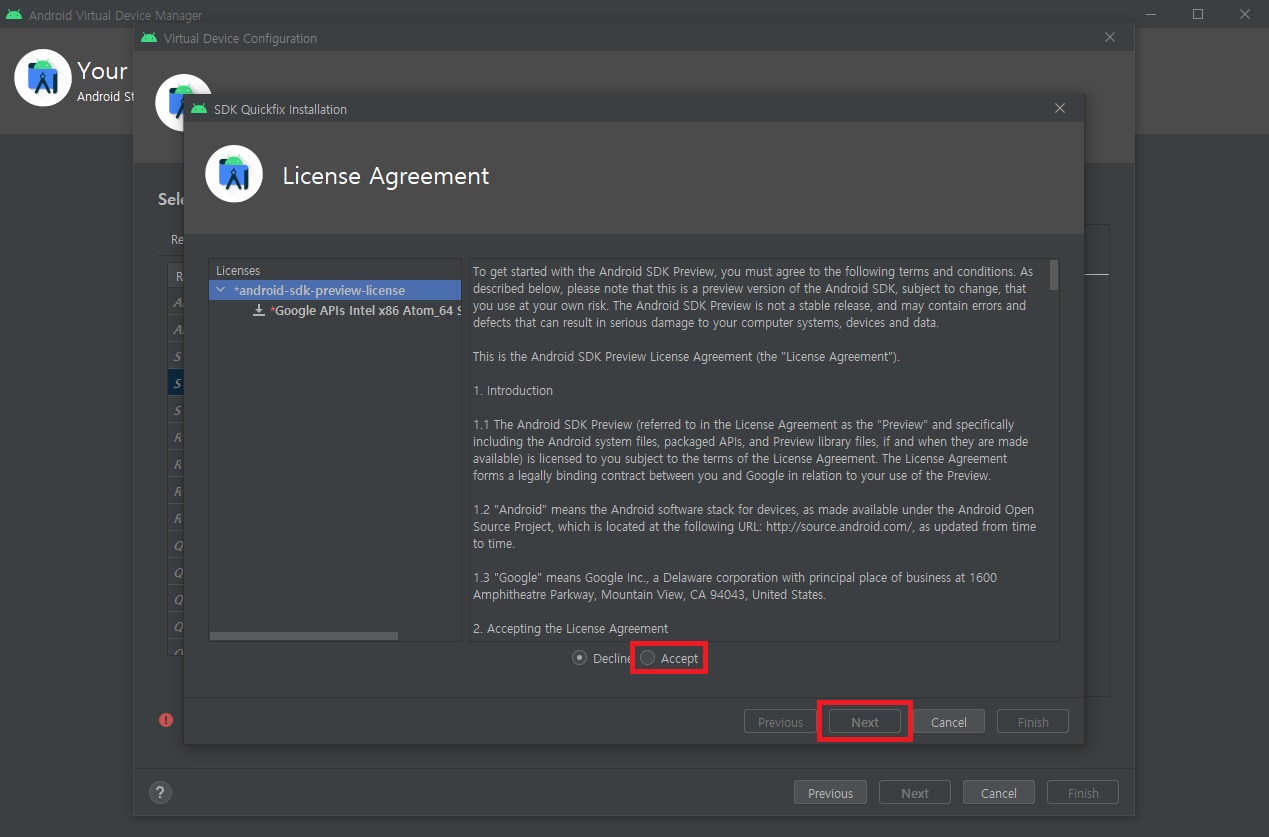Screen dimensions: 1269x837
Task: Close the Virtual Device Configuration window
Action: coord(1110,38)
